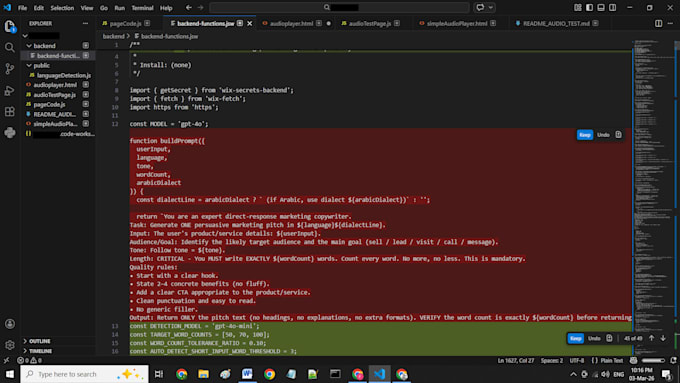Undo the buildPrompt removed chunk
The image size is (680, 383).
click(603, 135)
